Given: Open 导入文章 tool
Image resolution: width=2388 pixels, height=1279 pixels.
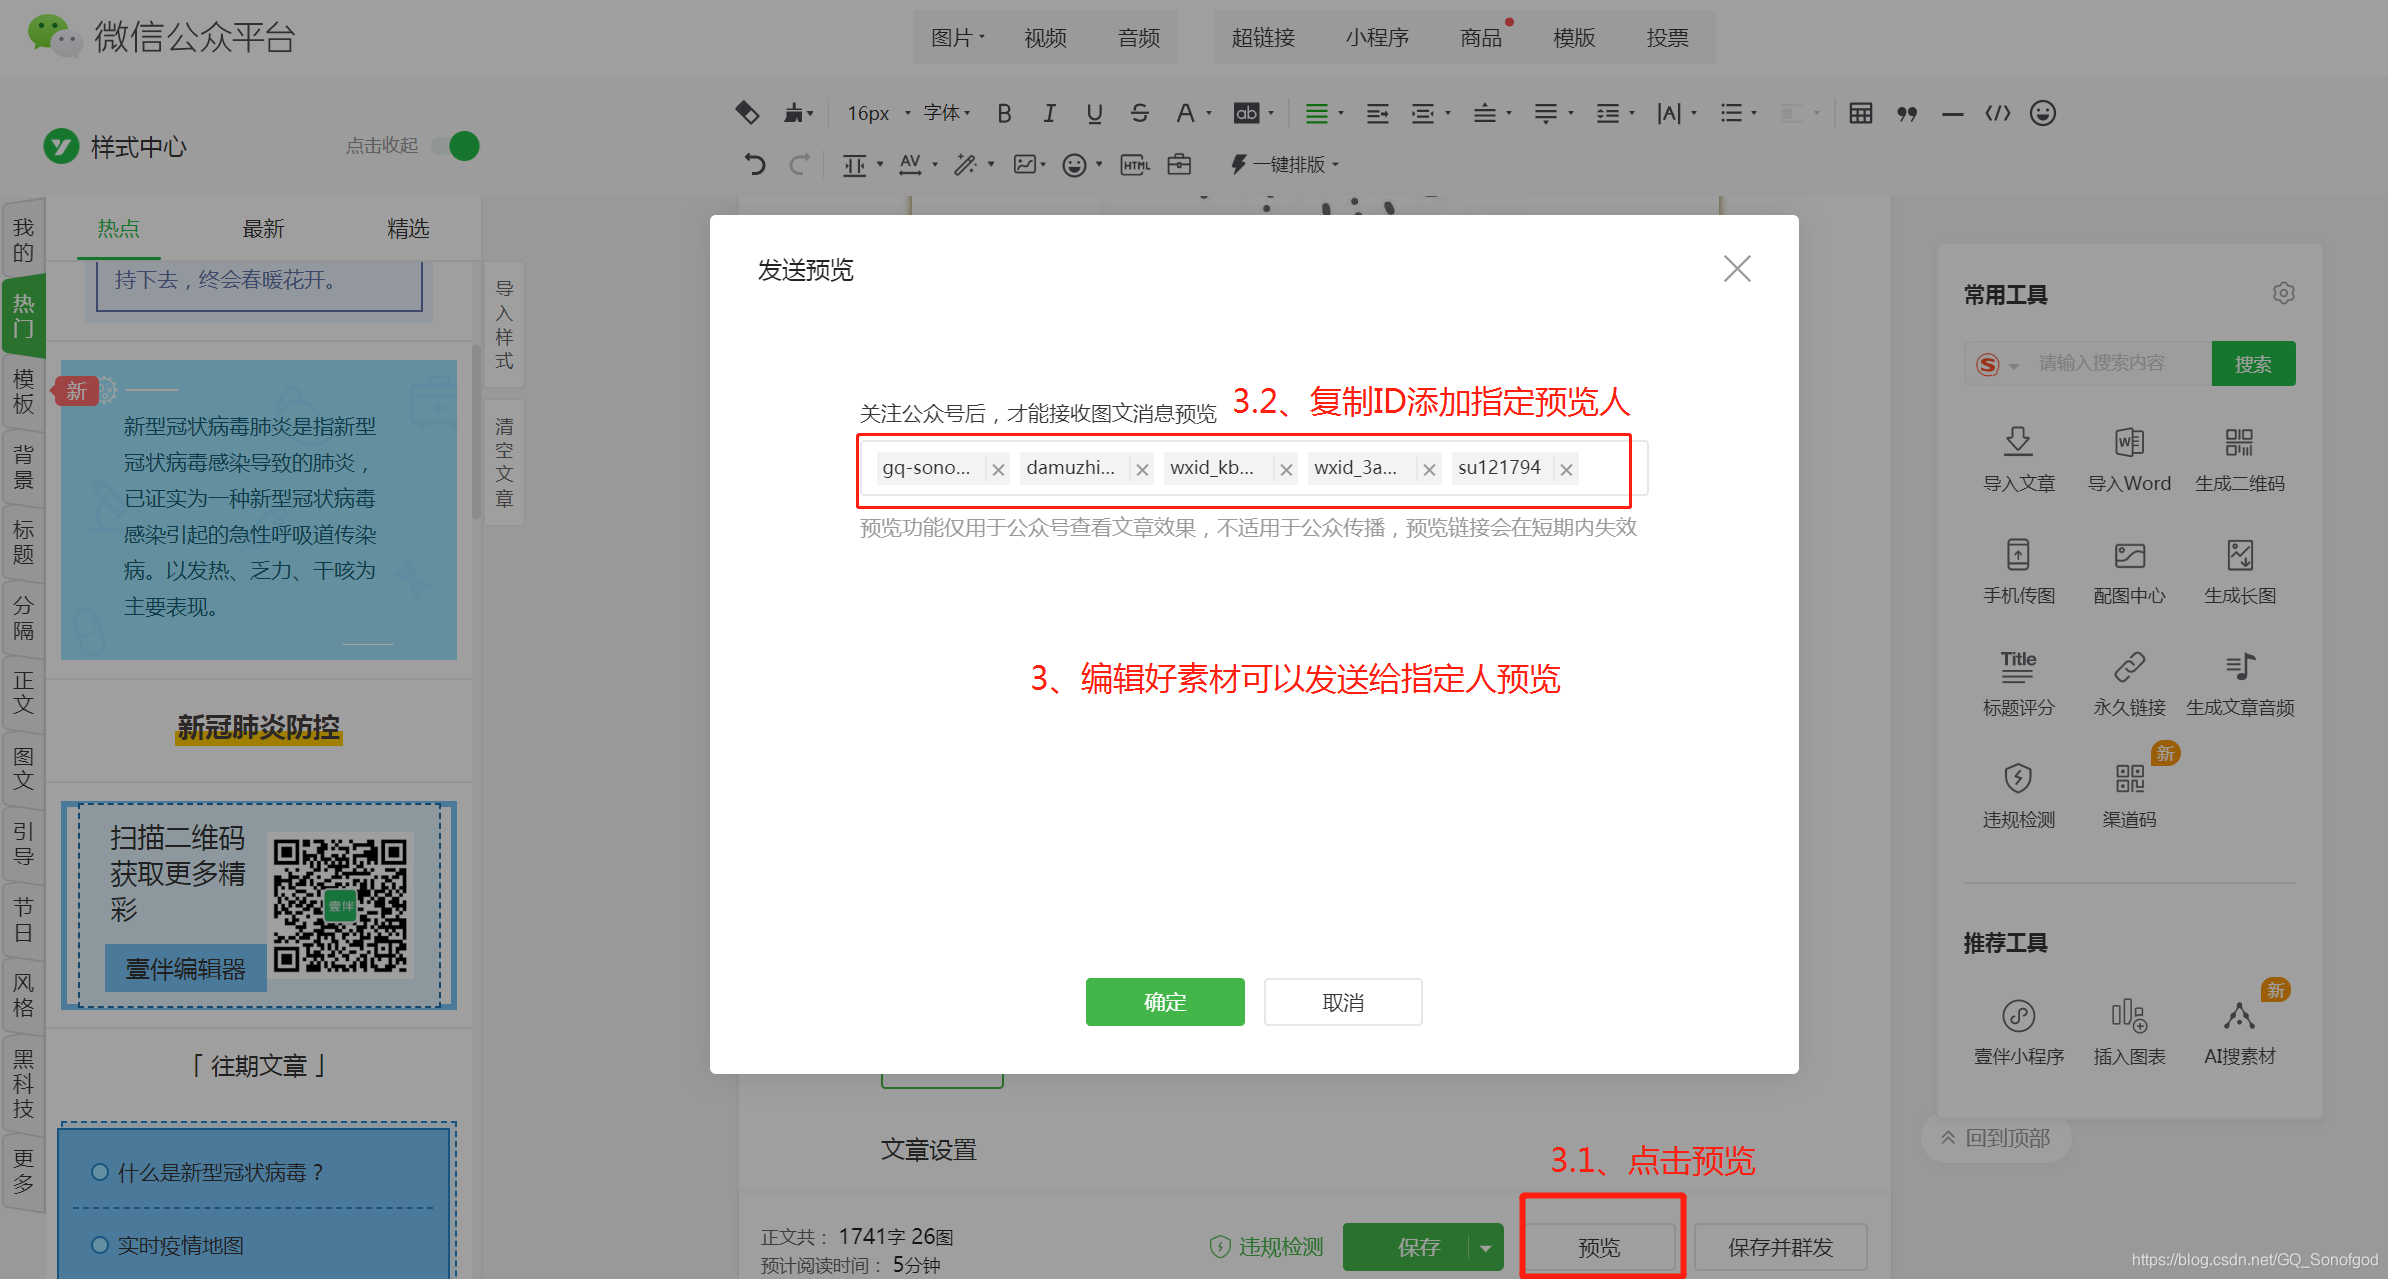Looking at the screenshot, I should (2018, 459).
